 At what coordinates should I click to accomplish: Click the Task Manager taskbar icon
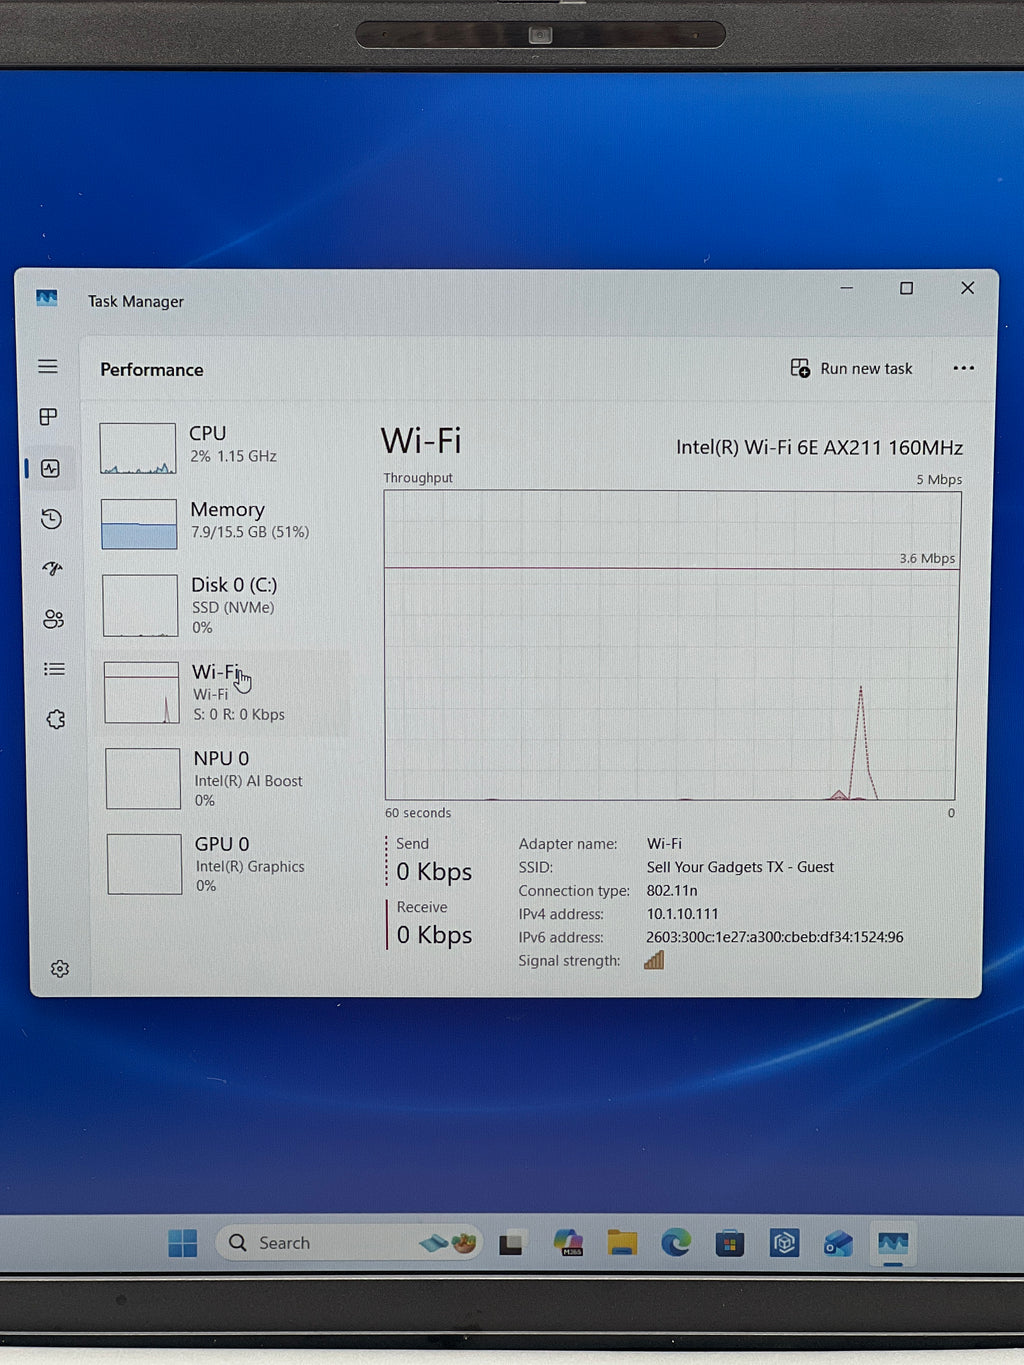893,1243
